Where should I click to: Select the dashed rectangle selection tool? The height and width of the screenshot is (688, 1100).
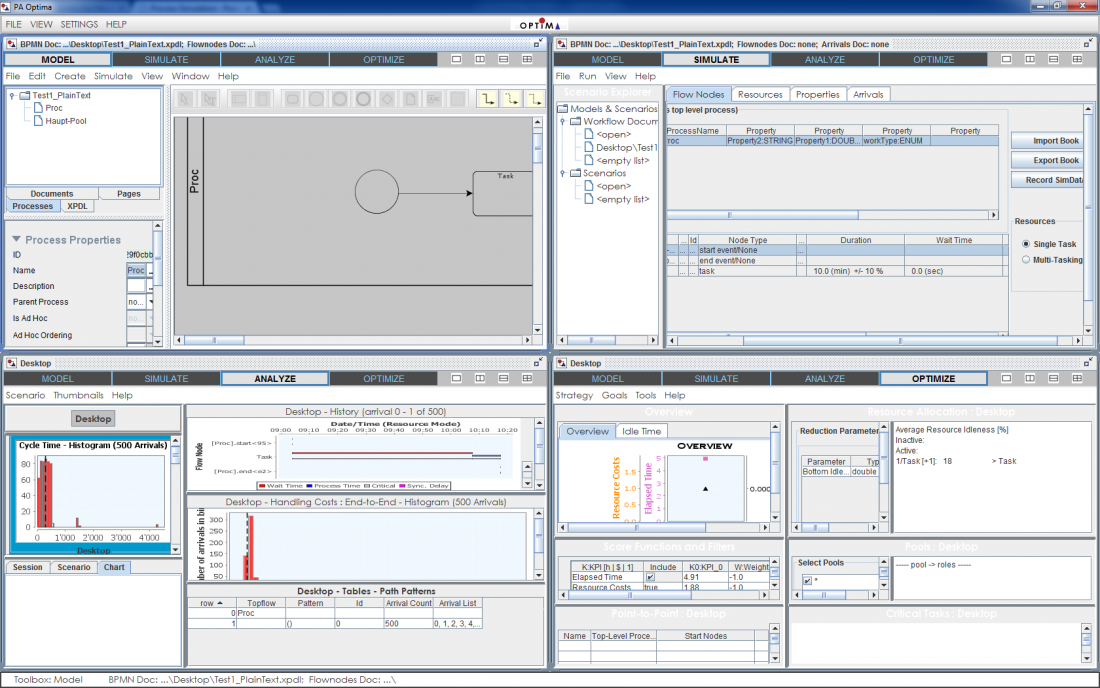coord(459,97)
